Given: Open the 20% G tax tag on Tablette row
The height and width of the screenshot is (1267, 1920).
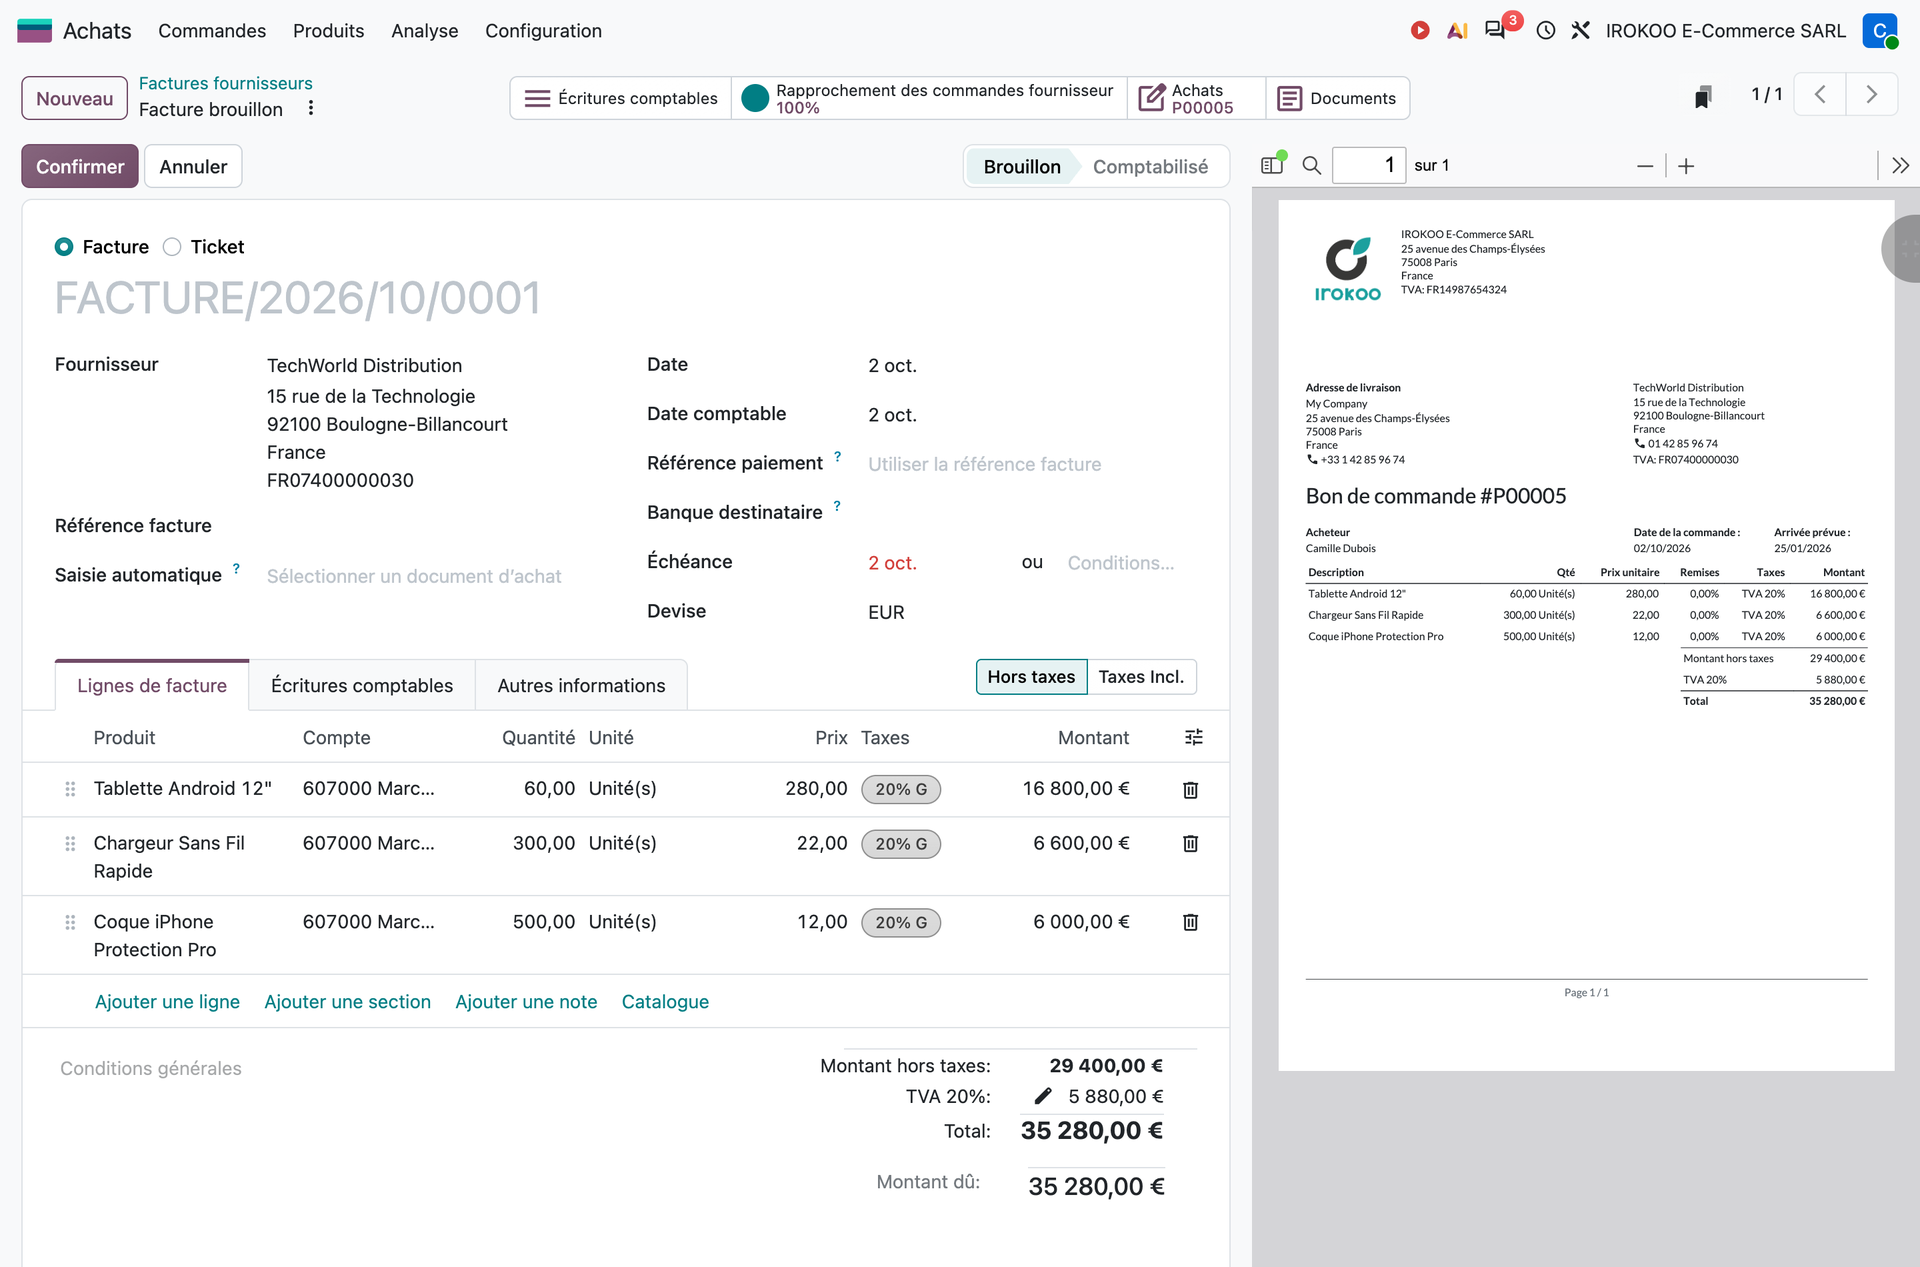Looking at the screenshot, I should [901, 789].
